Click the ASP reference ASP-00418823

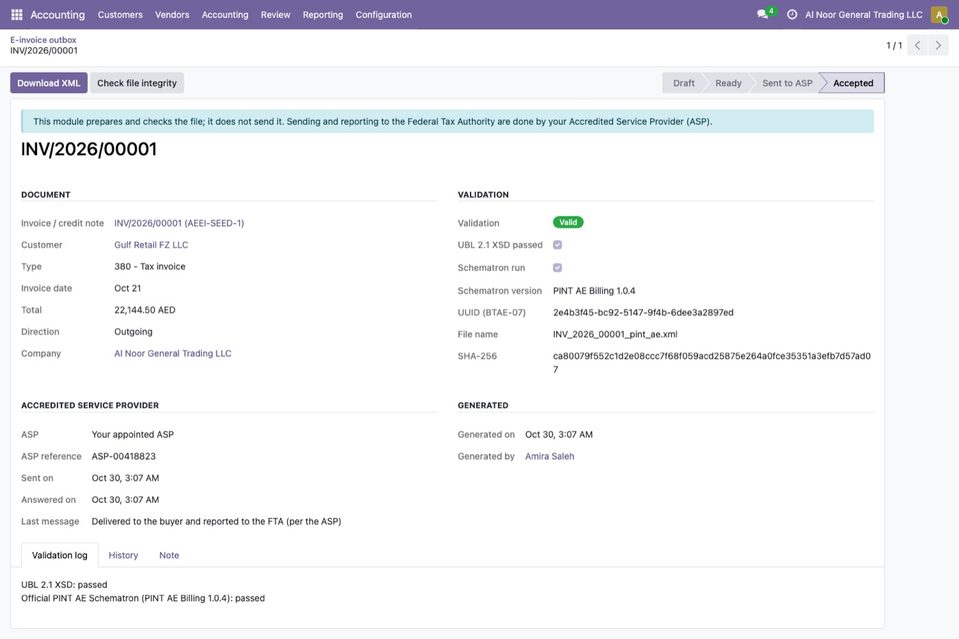click(x=124, y=456)
